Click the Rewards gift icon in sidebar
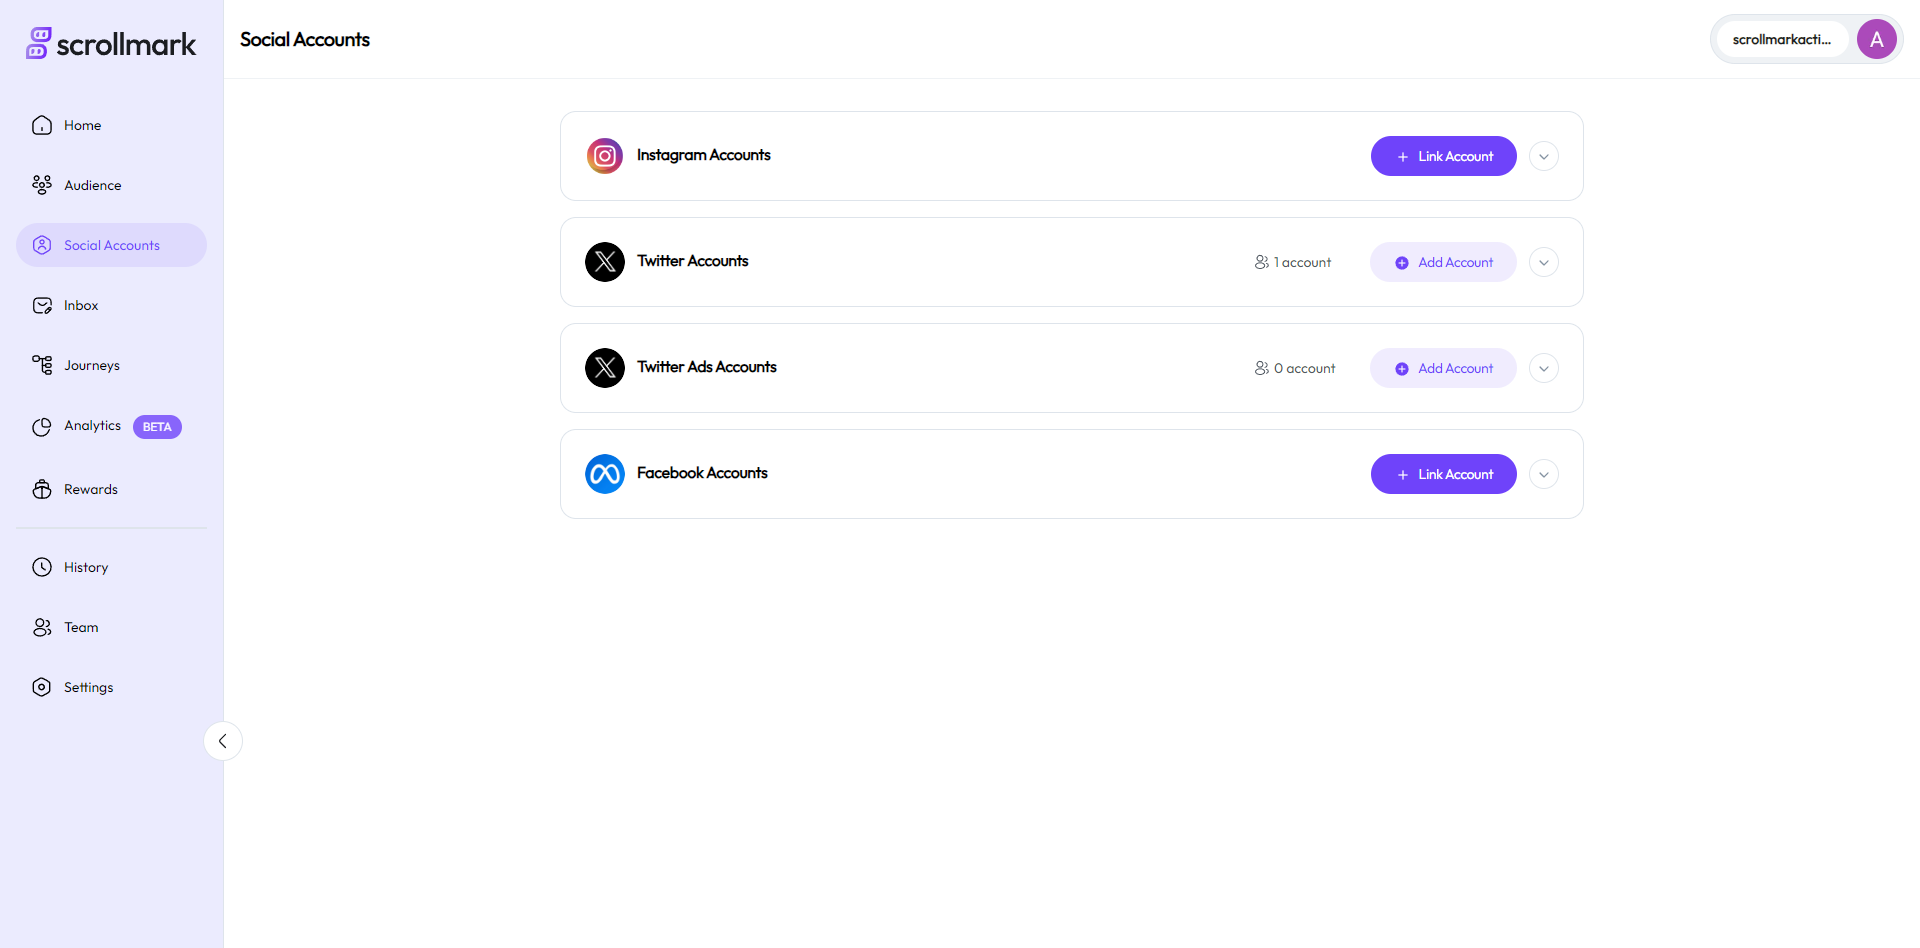Screen dimensions: 1920x948 42,489
